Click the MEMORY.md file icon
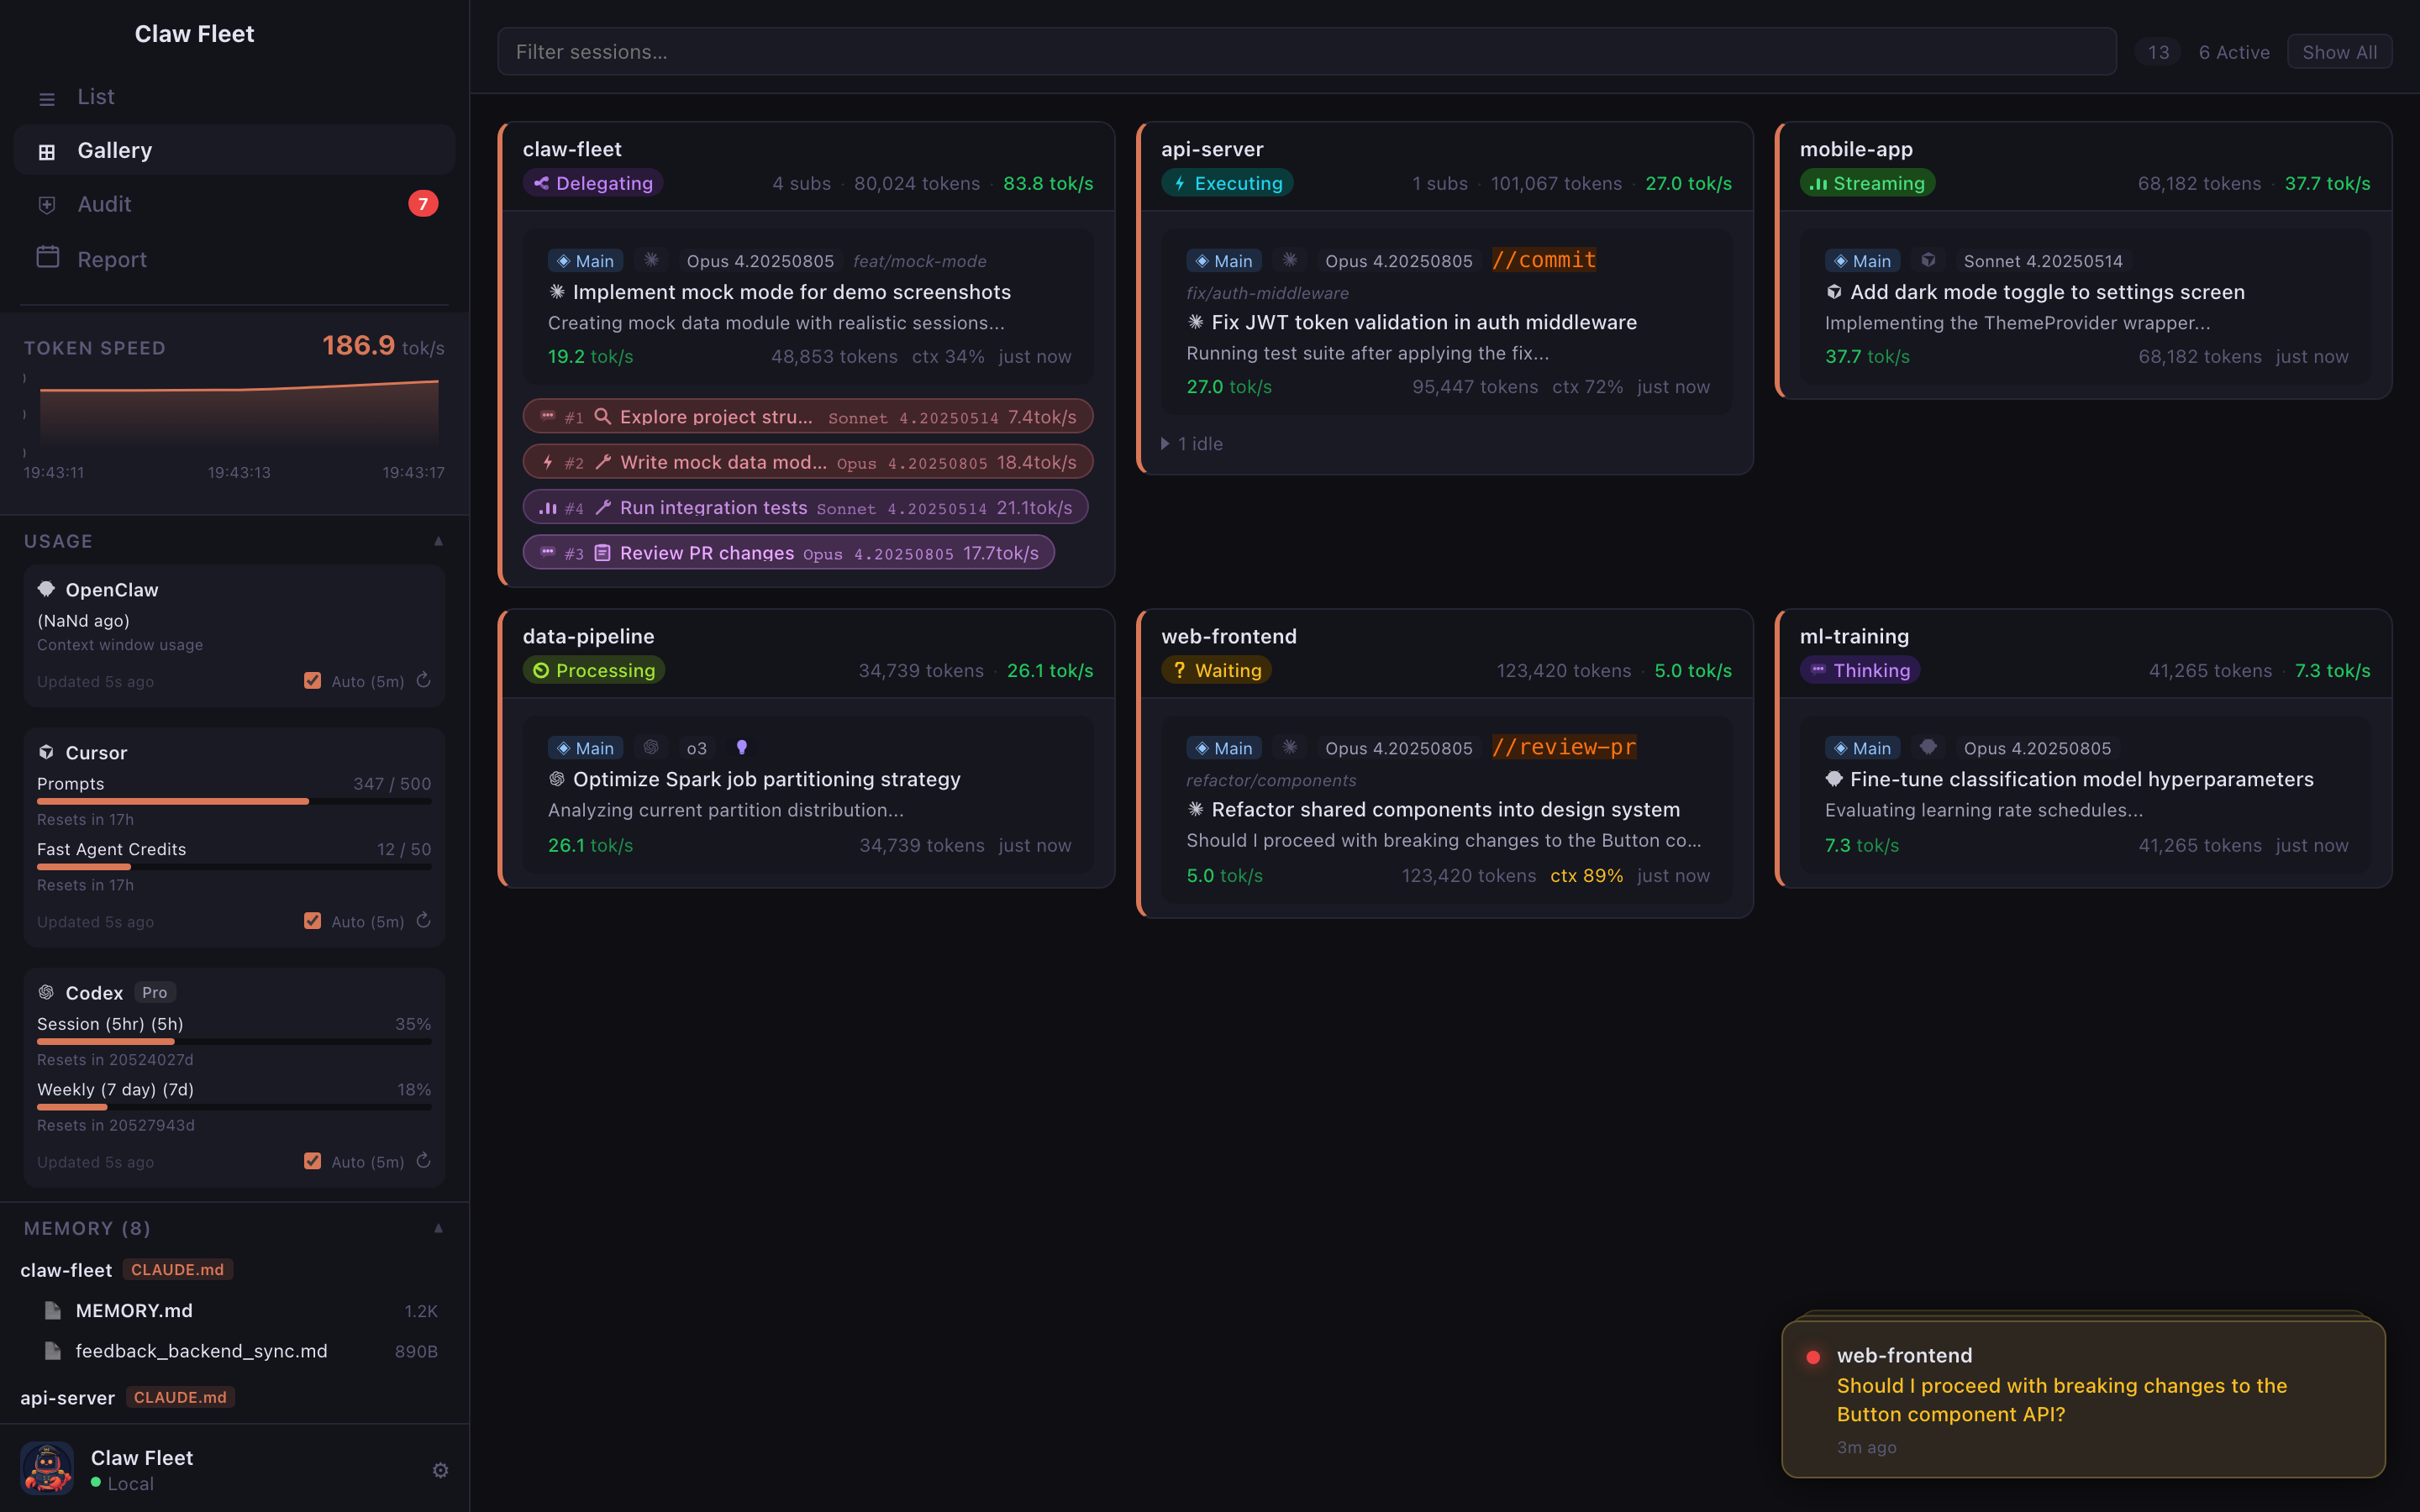This screenshot has width=2420, height=1512. click(53, 1310)
